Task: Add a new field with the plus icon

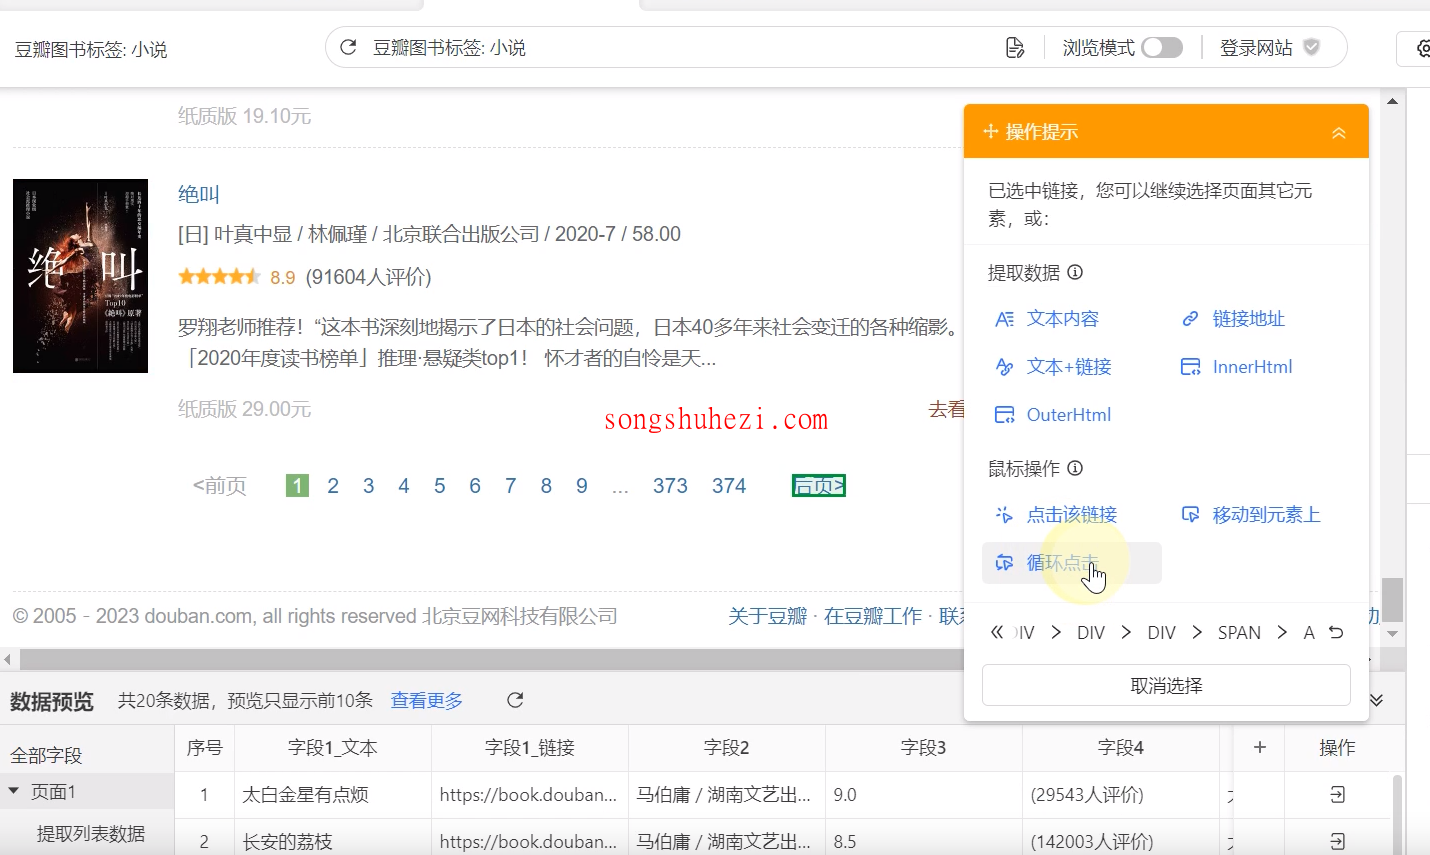Action: click(1260, 747)
